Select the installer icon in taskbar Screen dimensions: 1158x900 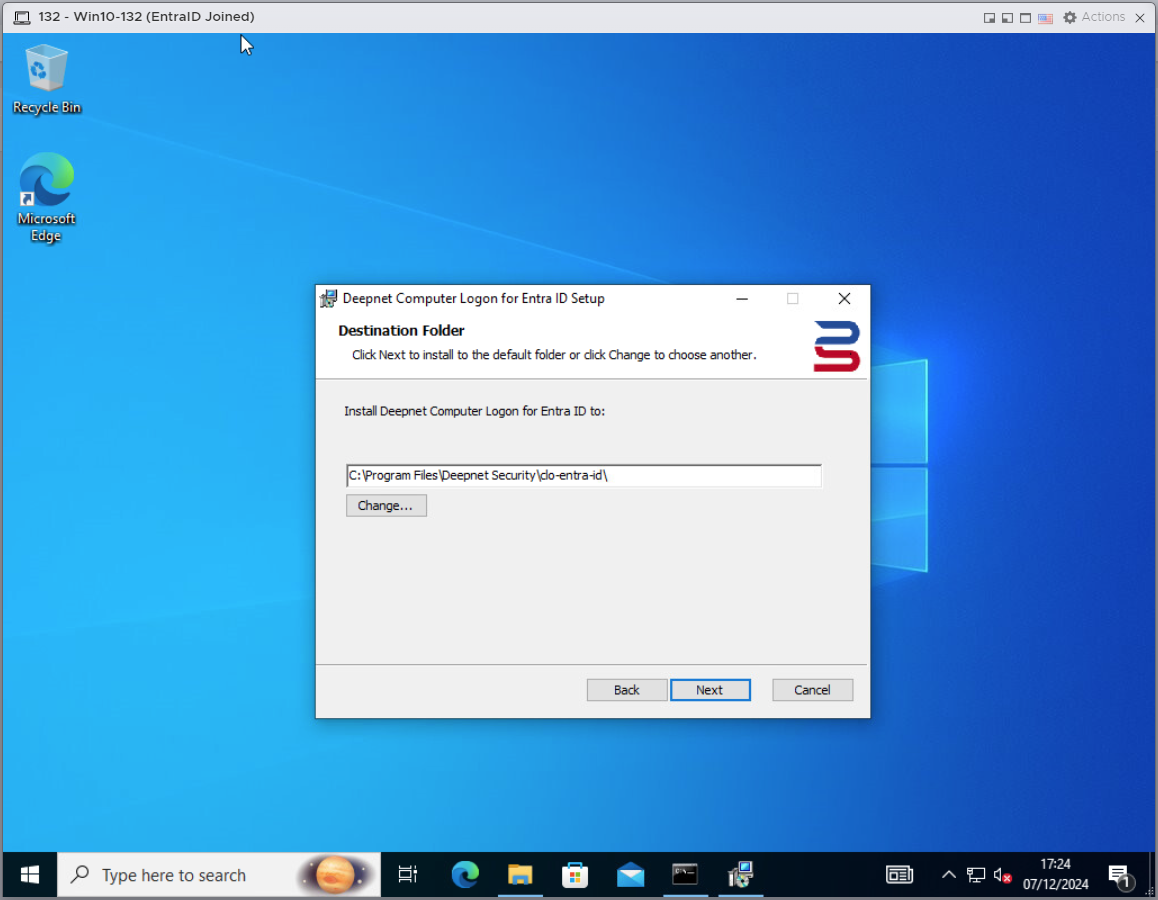pos(740,875)
